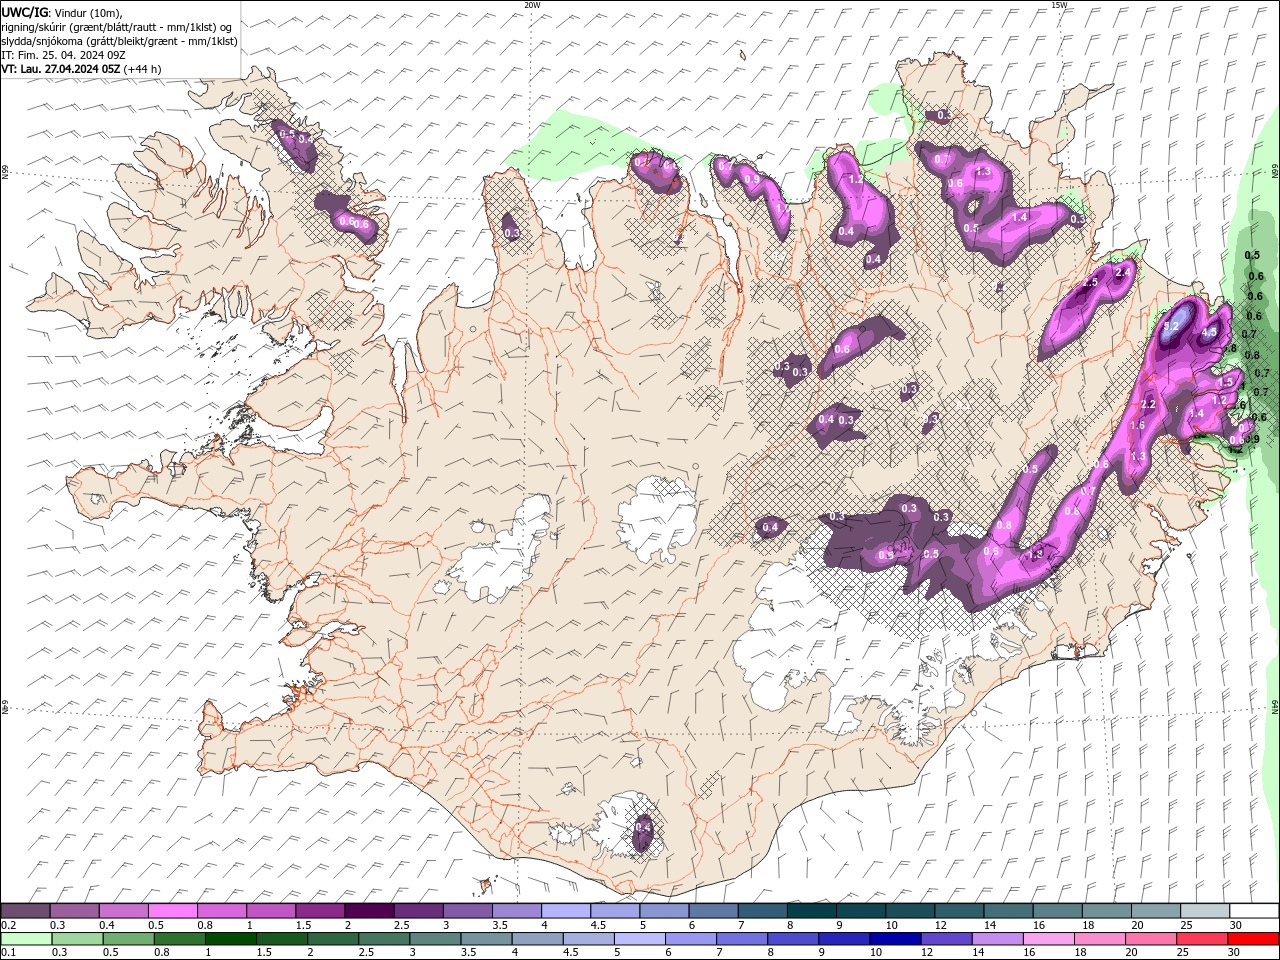Select the deep blue rain swatch from 10 to 12
The height and width of the screenshot is (960, 1280).
[x=894, y=939]
